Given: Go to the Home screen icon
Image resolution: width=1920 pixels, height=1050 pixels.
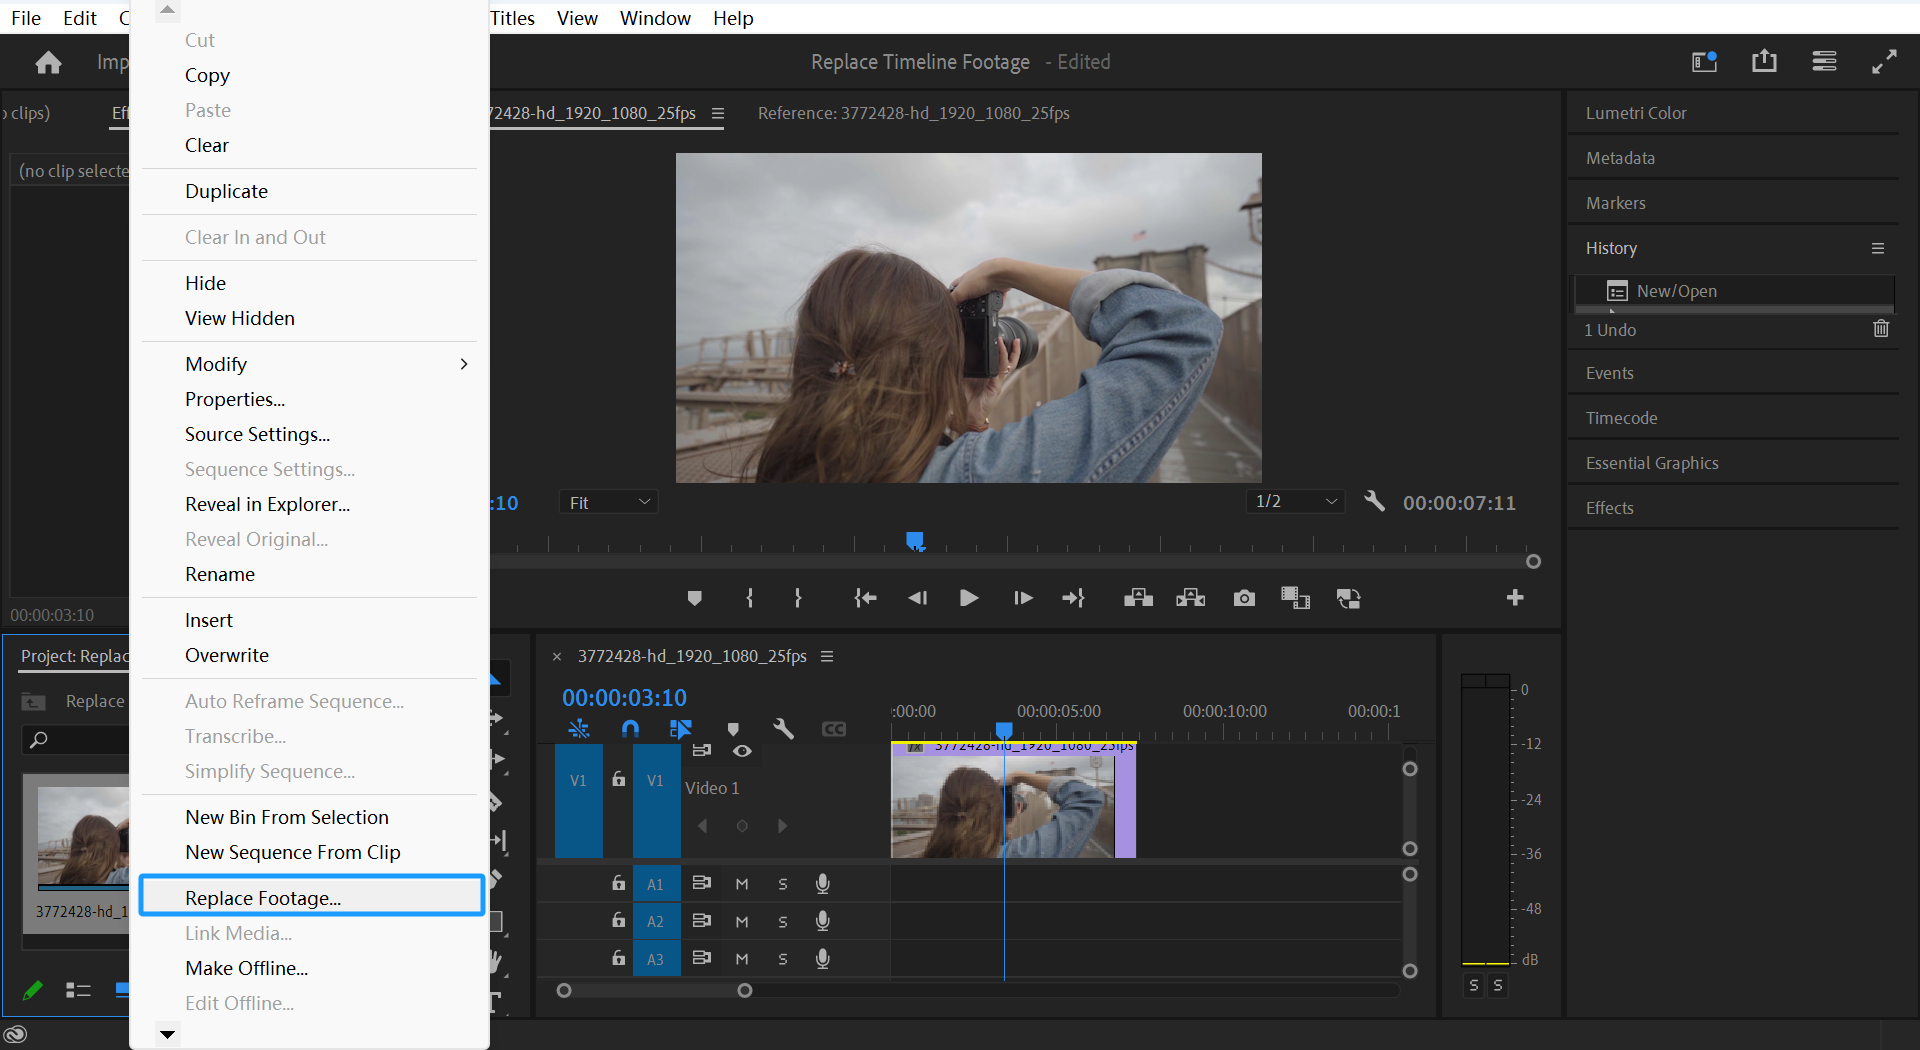Looking at the screenshot, I should [48, 63].
